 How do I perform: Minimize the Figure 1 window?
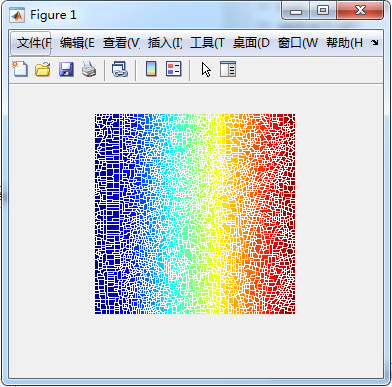pos(296,11)
